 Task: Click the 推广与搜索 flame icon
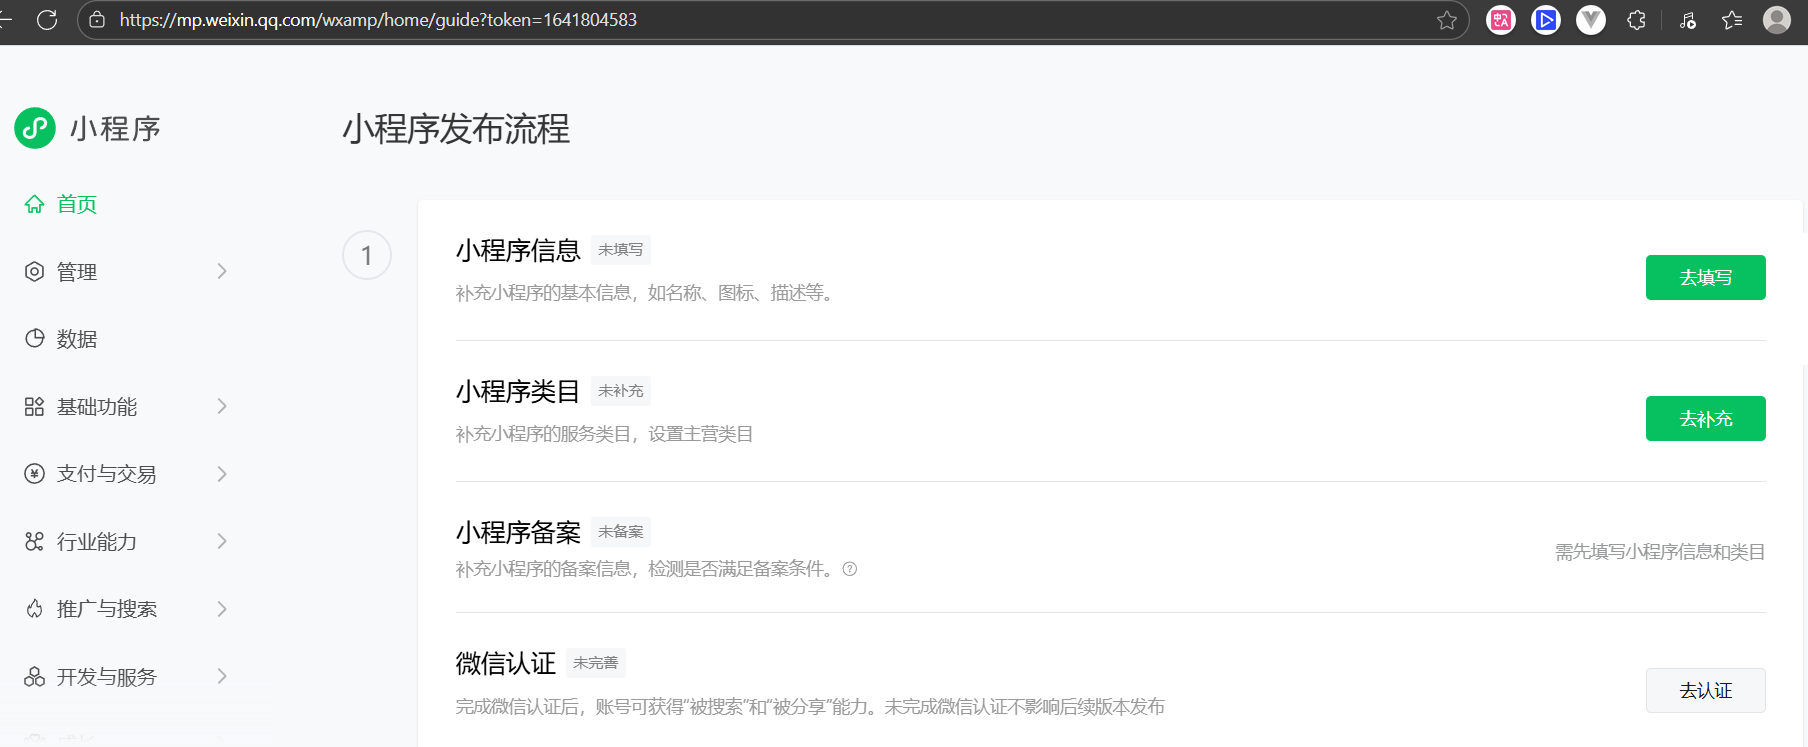pyautogui.click(x=35, y=608)
